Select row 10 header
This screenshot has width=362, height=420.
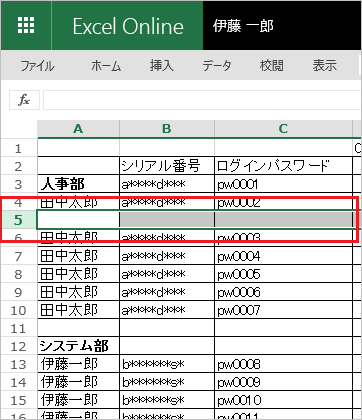[x=18, y=310]
